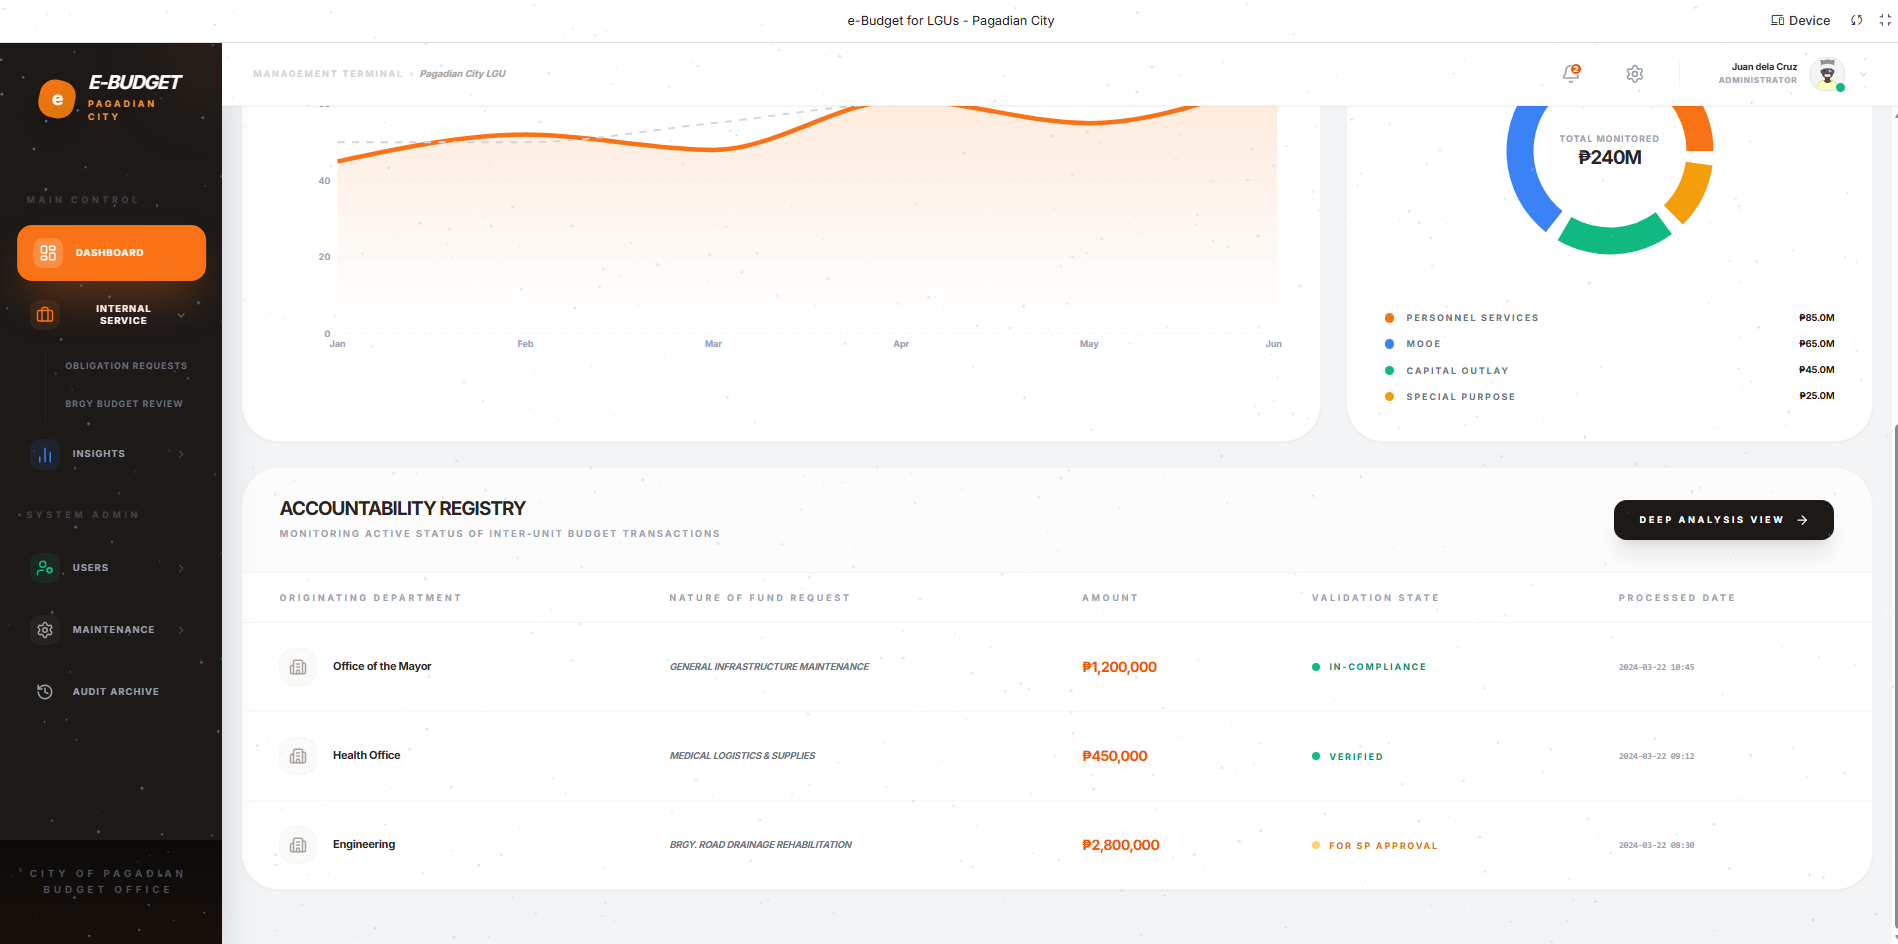This screenshot has width=1898, height=944.
Task: Open the user profile dropdown arrow
Action: pos(1863,74)
